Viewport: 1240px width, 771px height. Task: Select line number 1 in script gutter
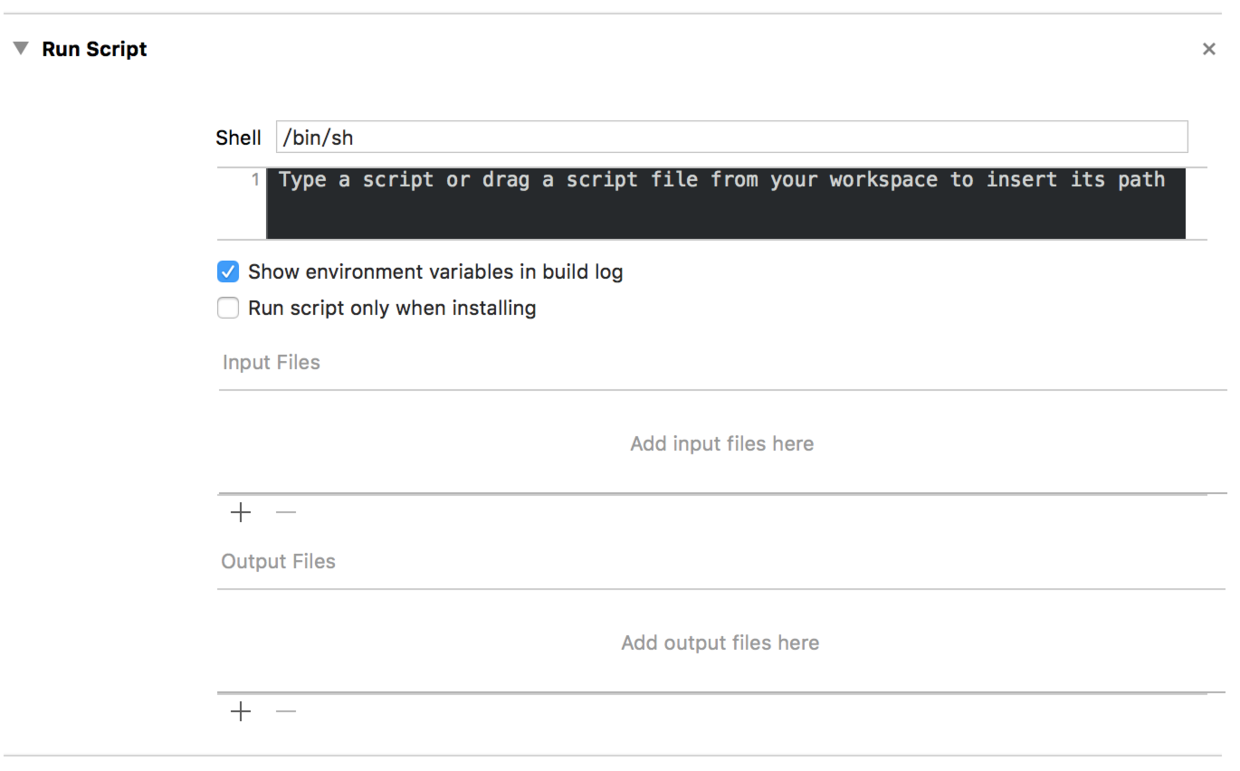pyautogui.click(x=255, y=180)
